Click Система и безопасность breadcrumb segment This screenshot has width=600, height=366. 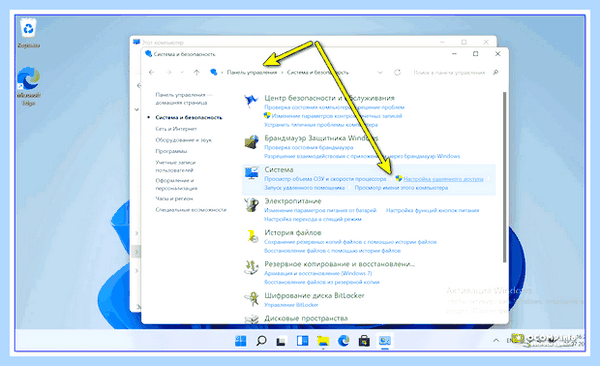tap(318, 72)
